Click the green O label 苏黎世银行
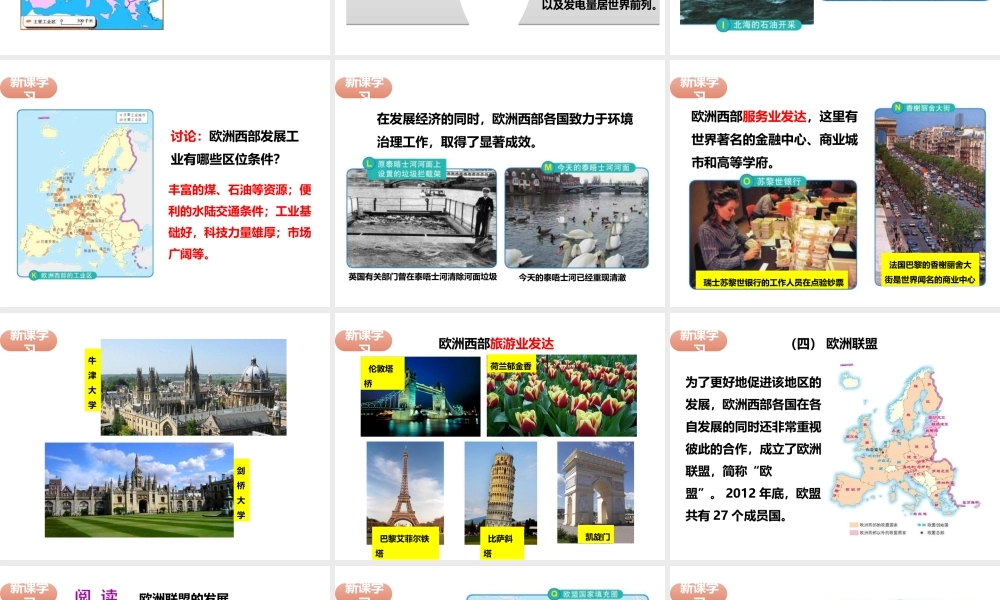The image size is (1000, 600). pos(773,181)
